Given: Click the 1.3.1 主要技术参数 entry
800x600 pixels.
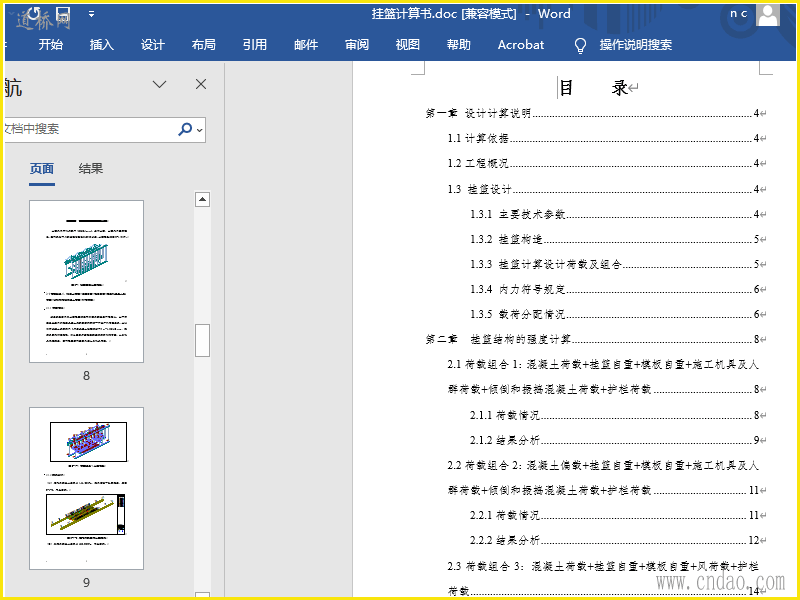Looking at the screenshot, I should click(x=615, y=214).
